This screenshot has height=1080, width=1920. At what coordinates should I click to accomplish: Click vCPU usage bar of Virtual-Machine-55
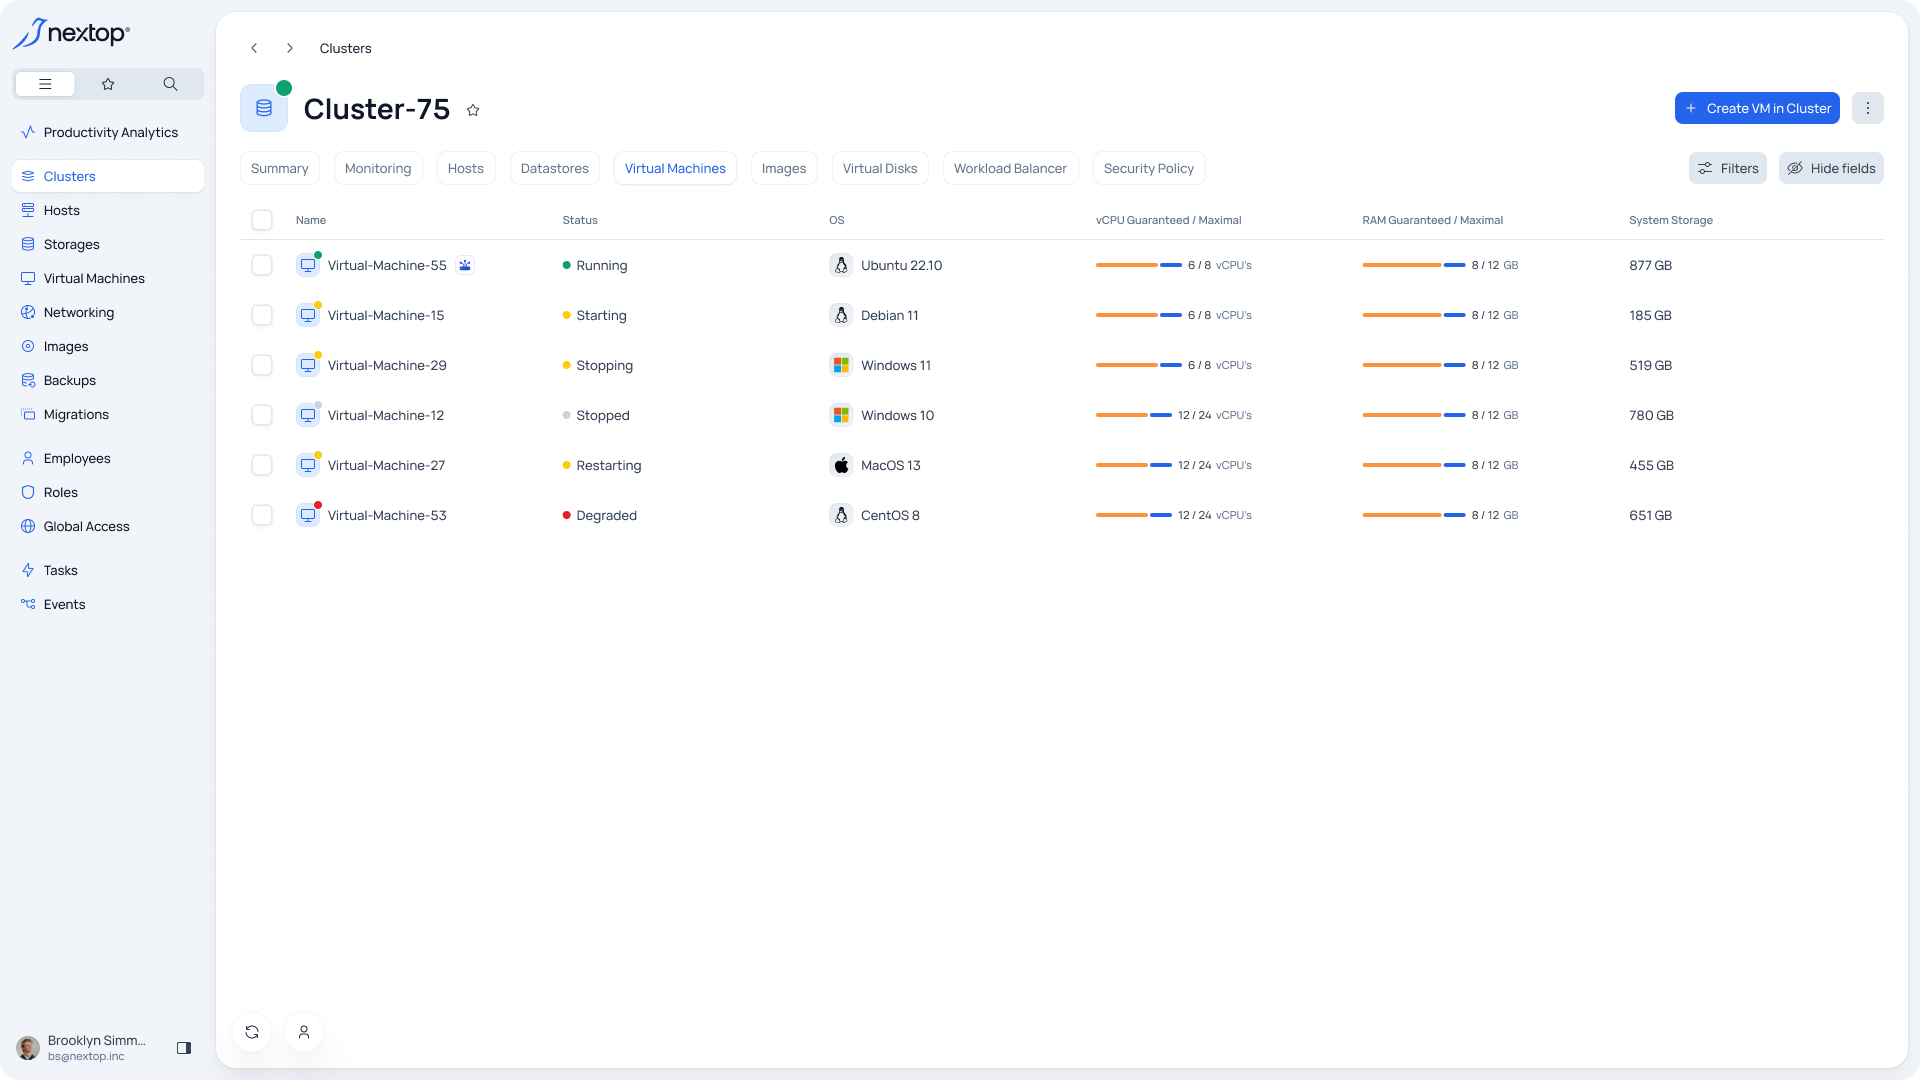coord(1138,265)
